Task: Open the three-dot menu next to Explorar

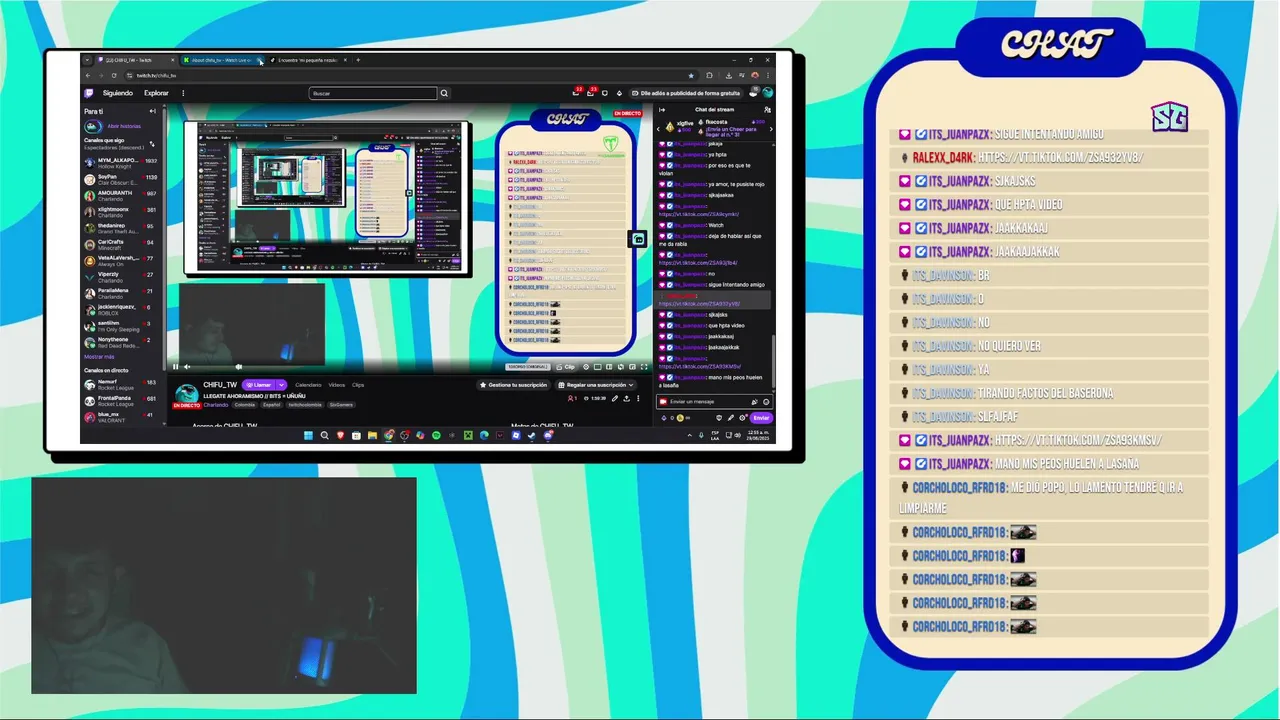Action: point(183,93)
